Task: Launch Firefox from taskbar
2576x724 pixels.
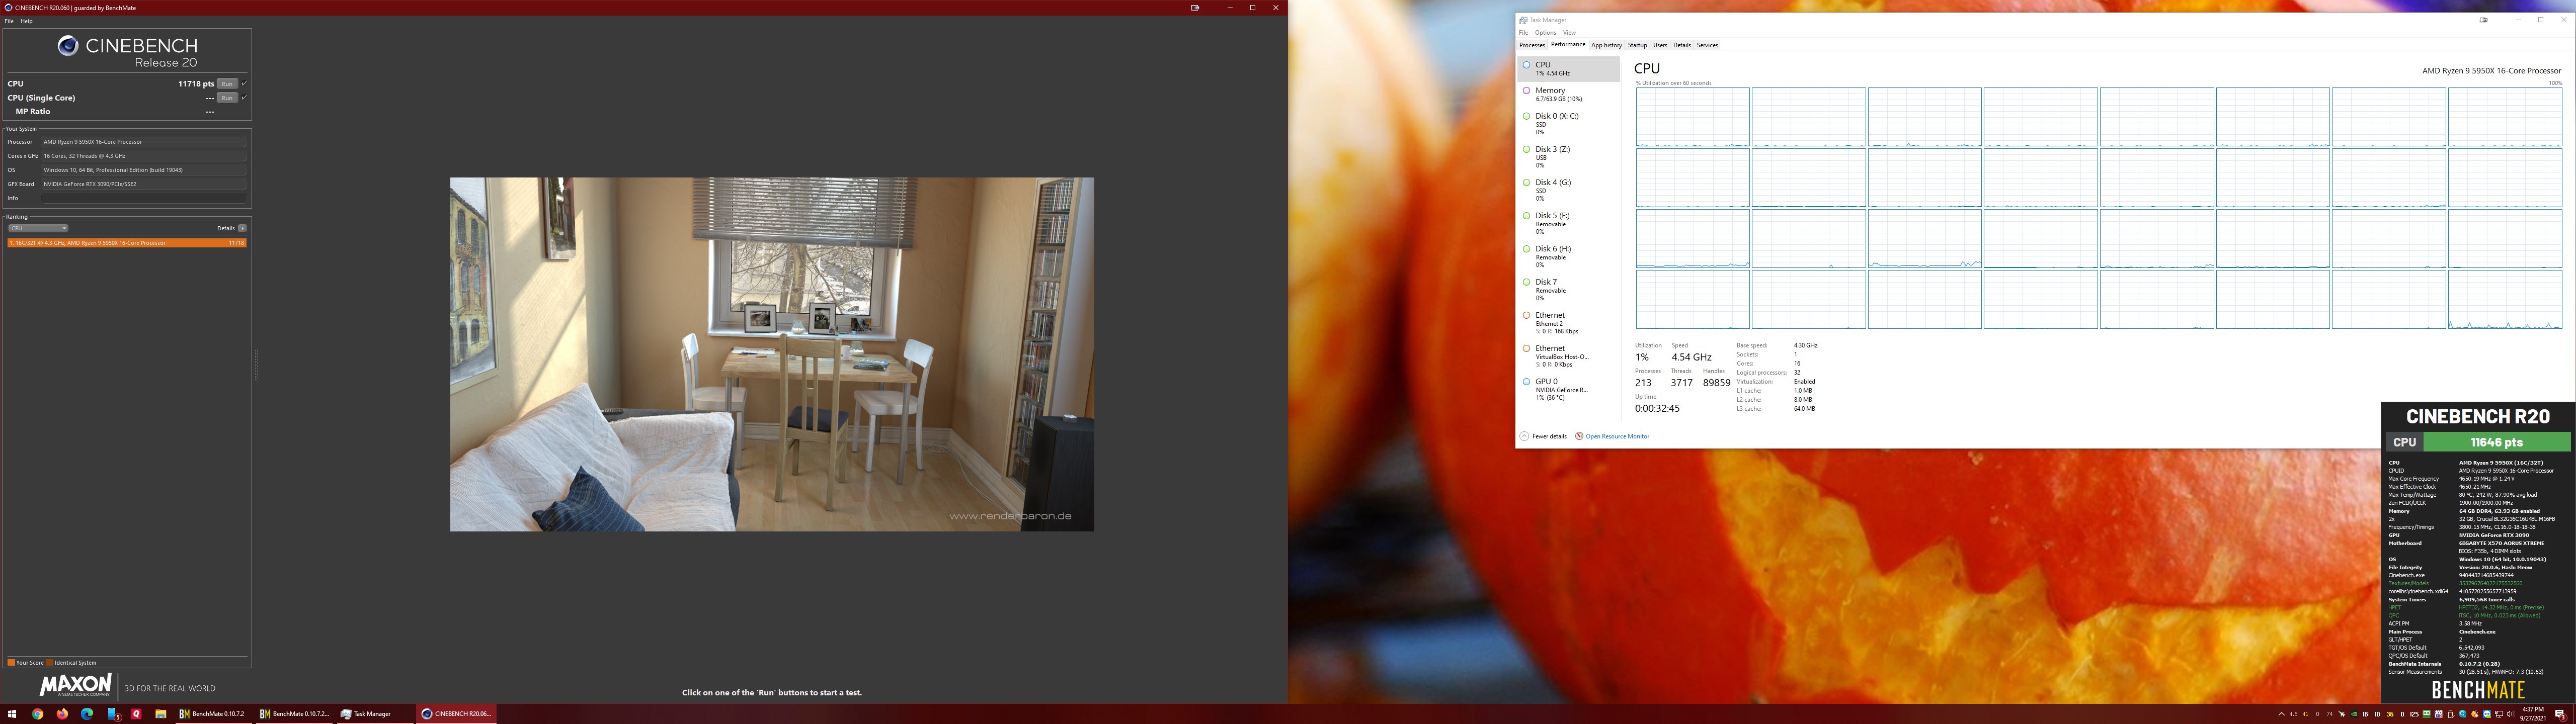Action: [x=62, y=714]
